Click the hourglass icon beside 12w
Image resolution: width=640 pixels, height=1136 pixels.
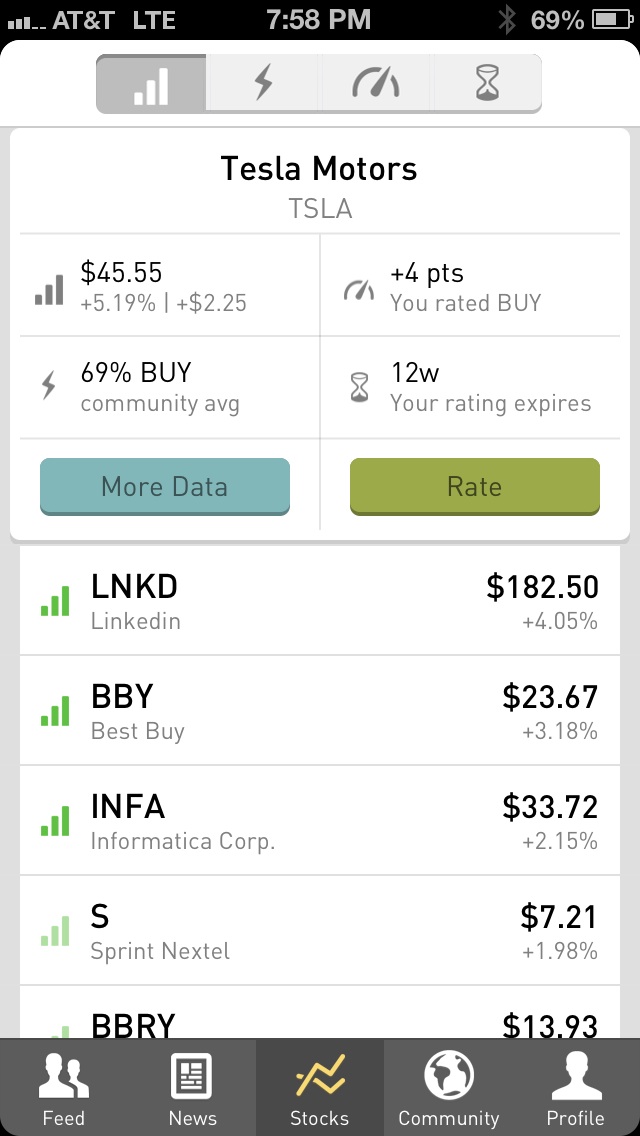[357, 386]
